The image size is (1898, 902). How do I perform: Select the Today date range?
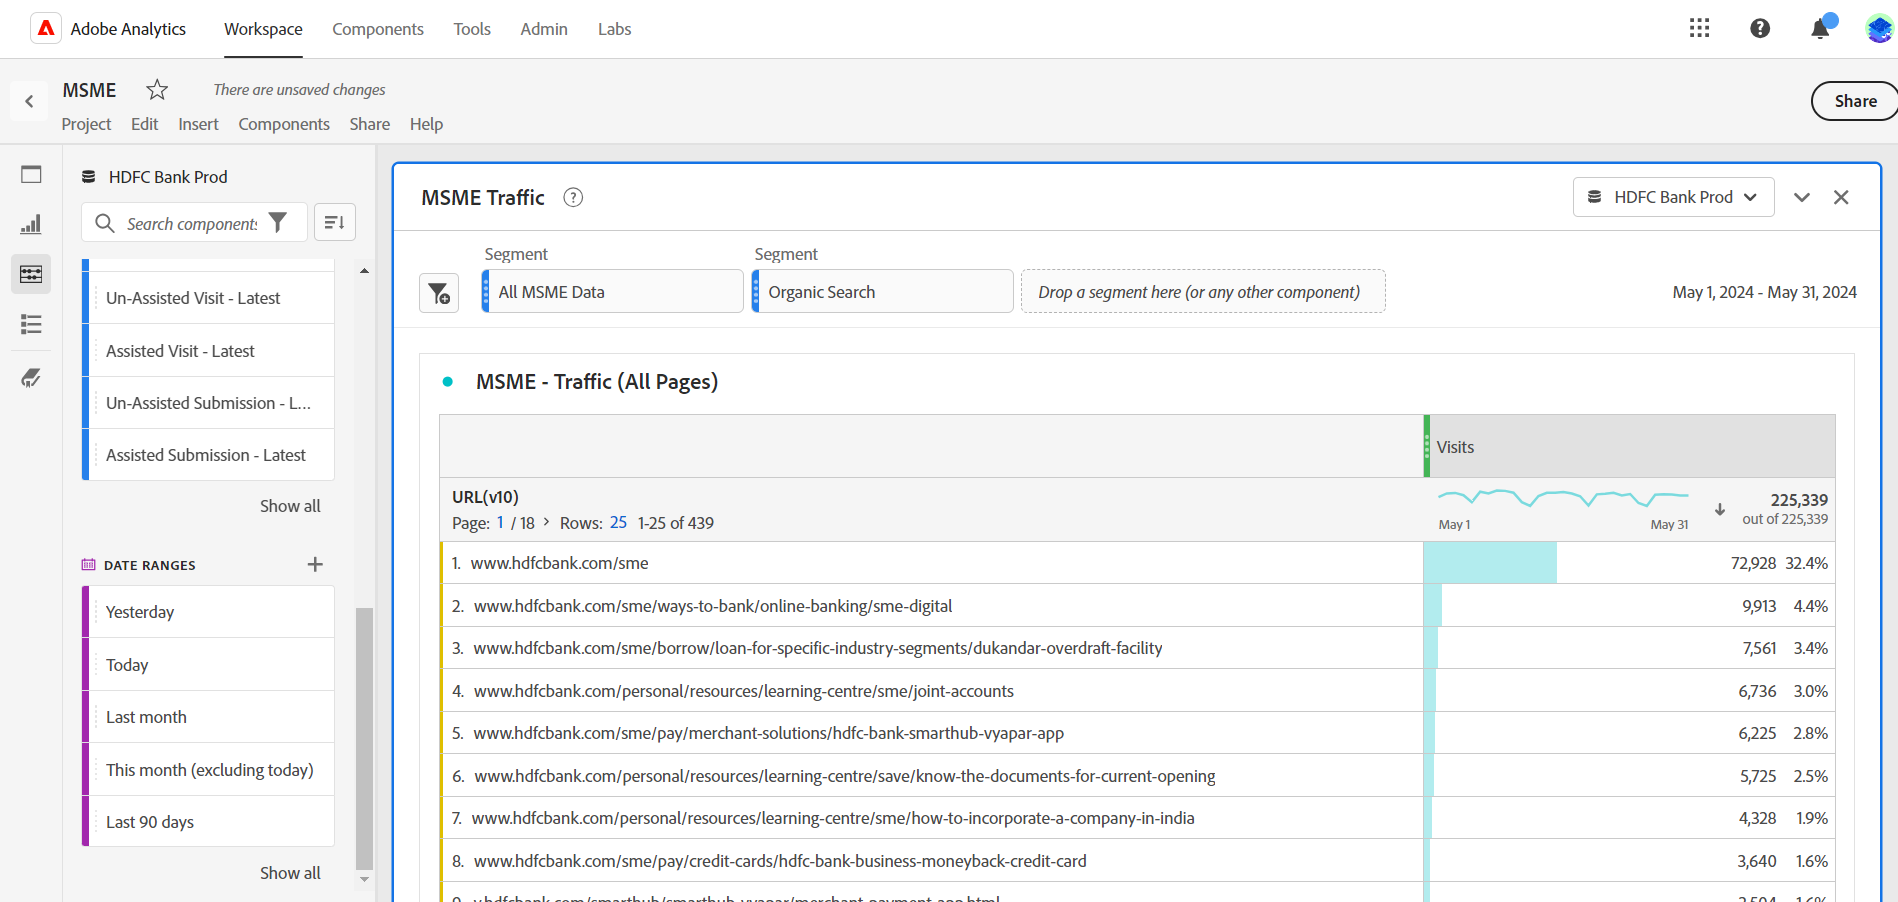coord(208,665)
